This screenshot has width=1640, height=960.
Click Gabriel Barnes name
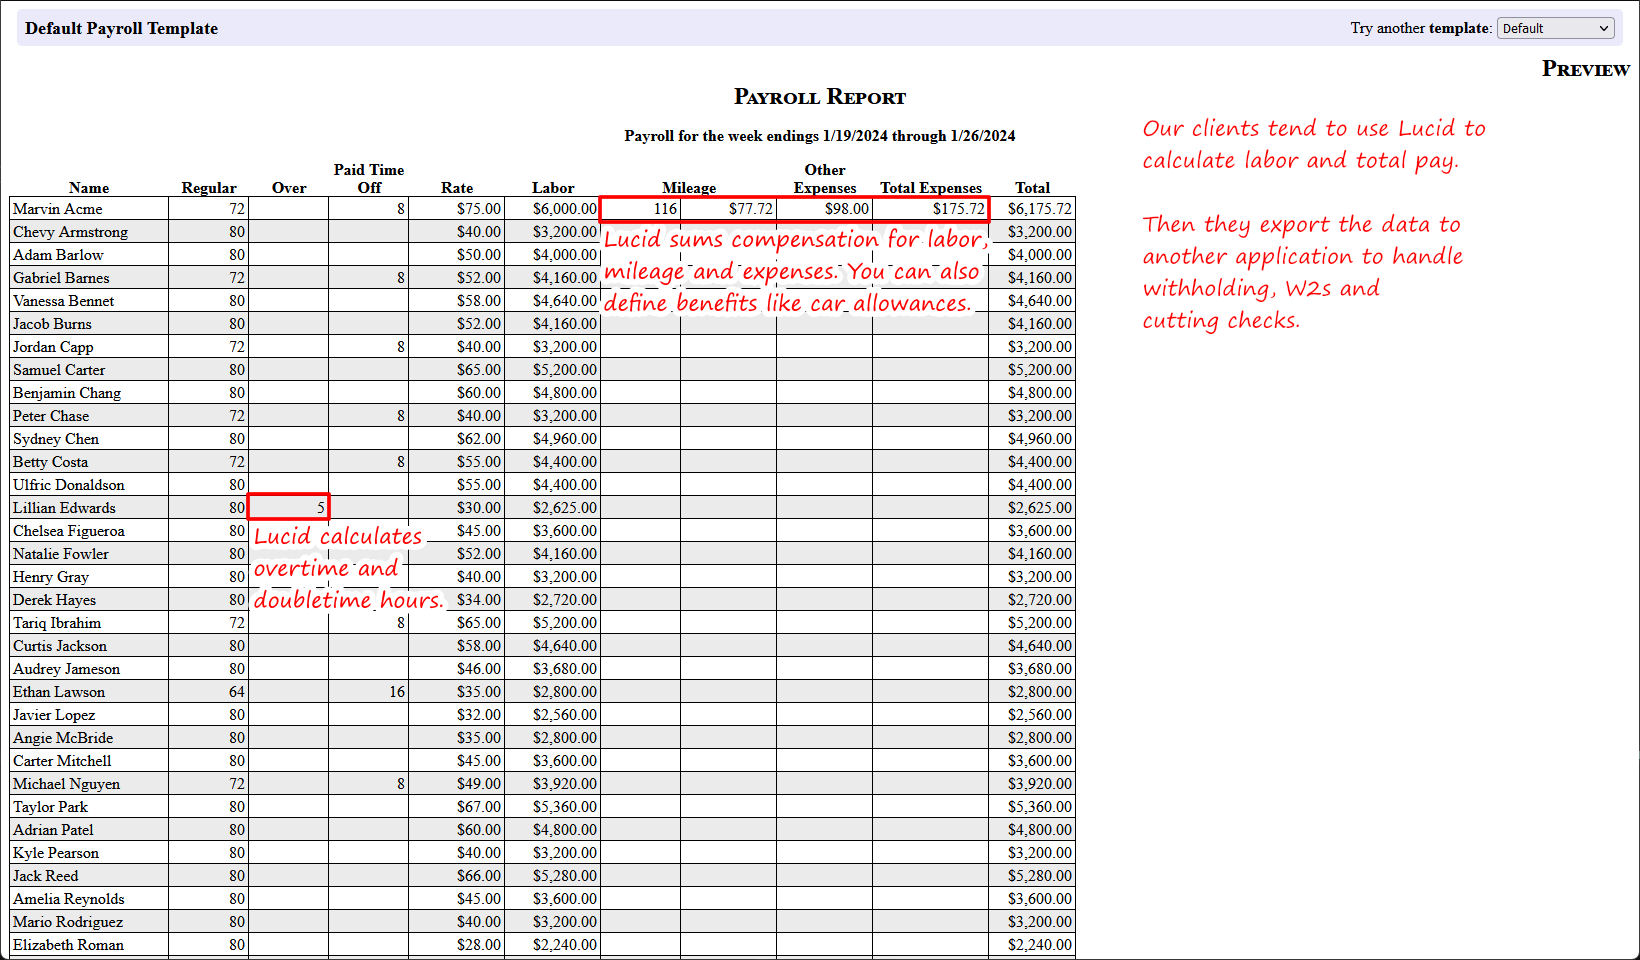click(89, 278)
